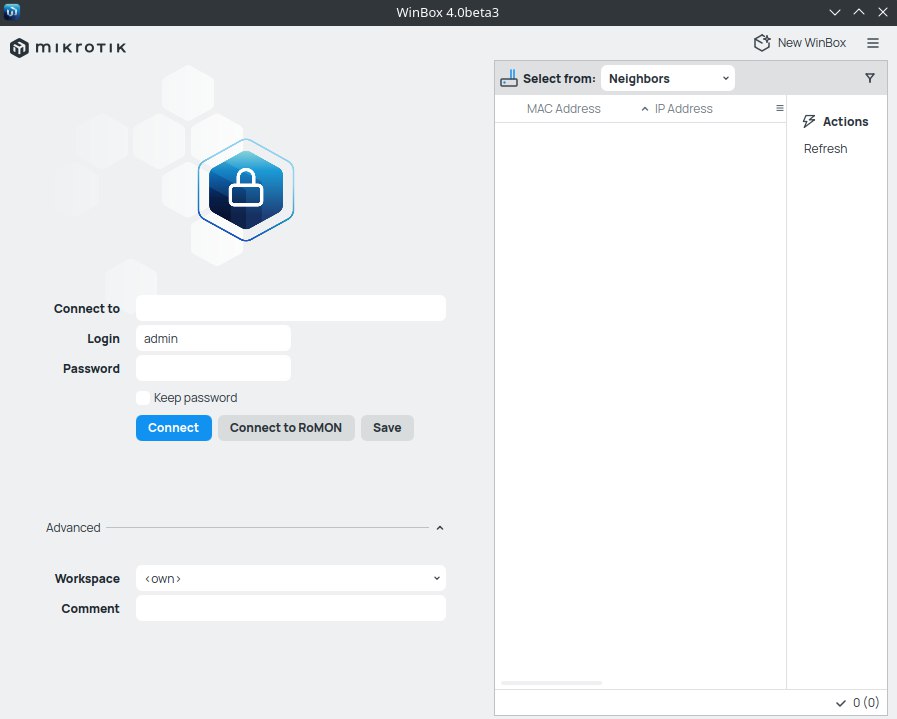The height and width of the screenshot is (719, 897).
Task: Focus the Connect to address field
Action: click(x=291, y=308)
